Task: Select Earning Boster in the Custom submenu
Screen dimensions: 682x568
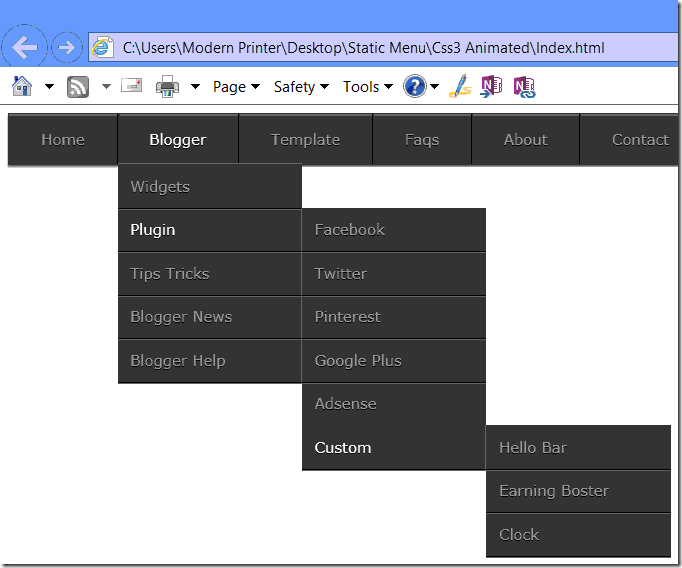Action: click(578, 491)
